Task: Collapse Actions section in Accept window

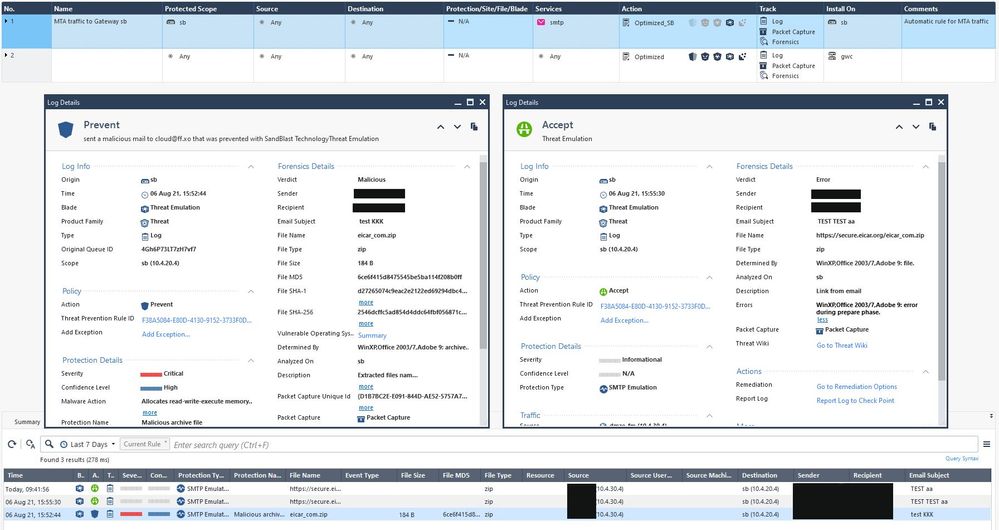Action: (925, 371)
